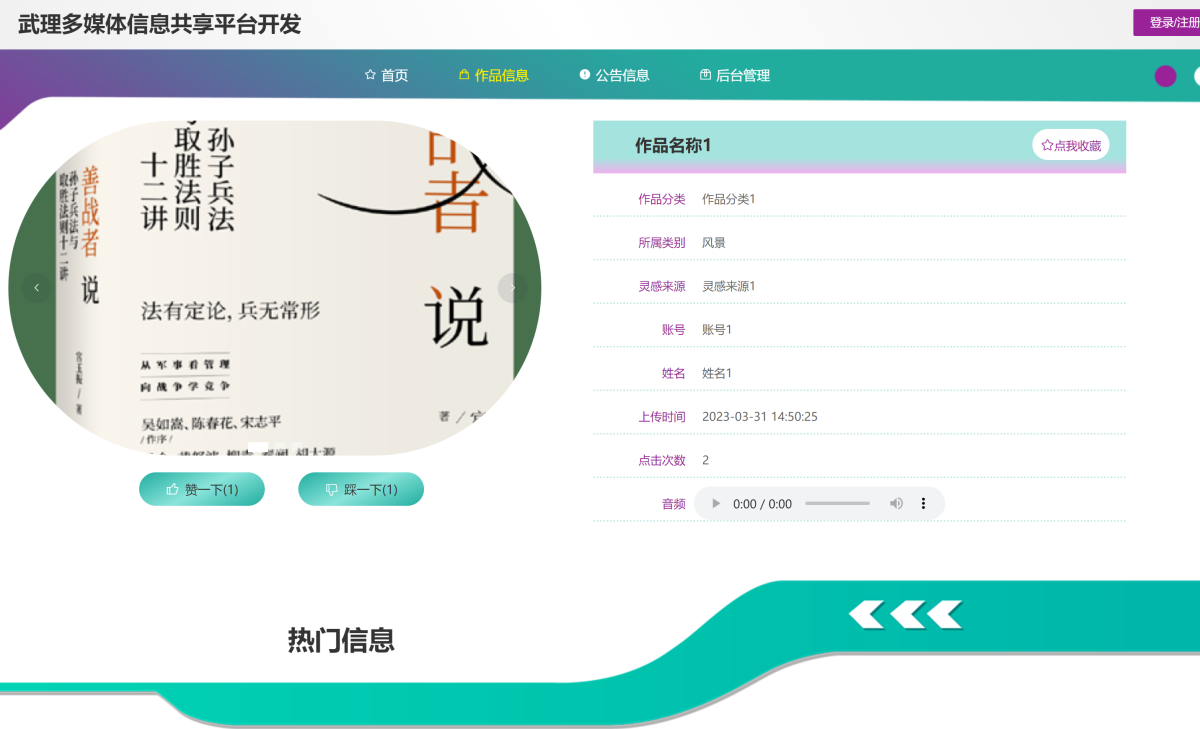Go to the 首页 nav item
Viewport: 1200px width, 729px height.
coord(394,75)
